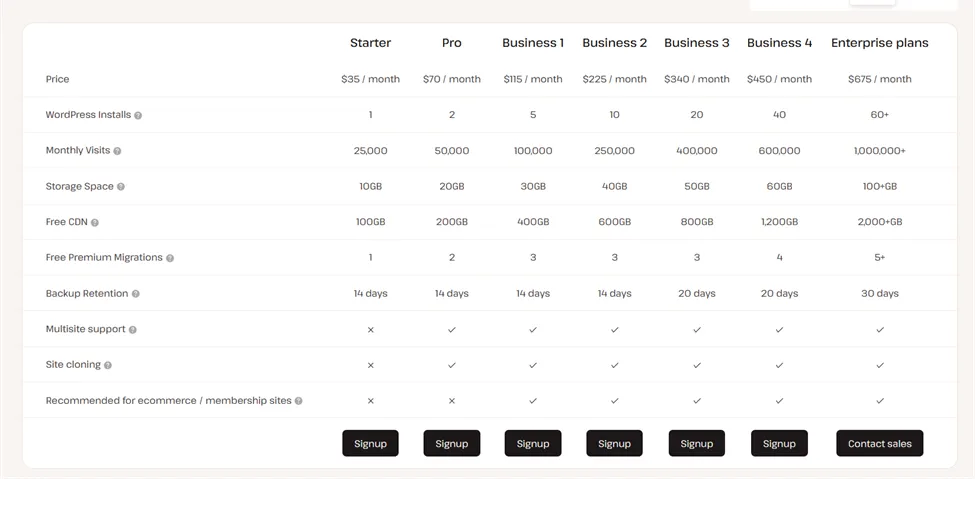Click the Free Premium Migrations label
Image resolution: width=975 pixels, height=515 pixels.
point(104,258)
